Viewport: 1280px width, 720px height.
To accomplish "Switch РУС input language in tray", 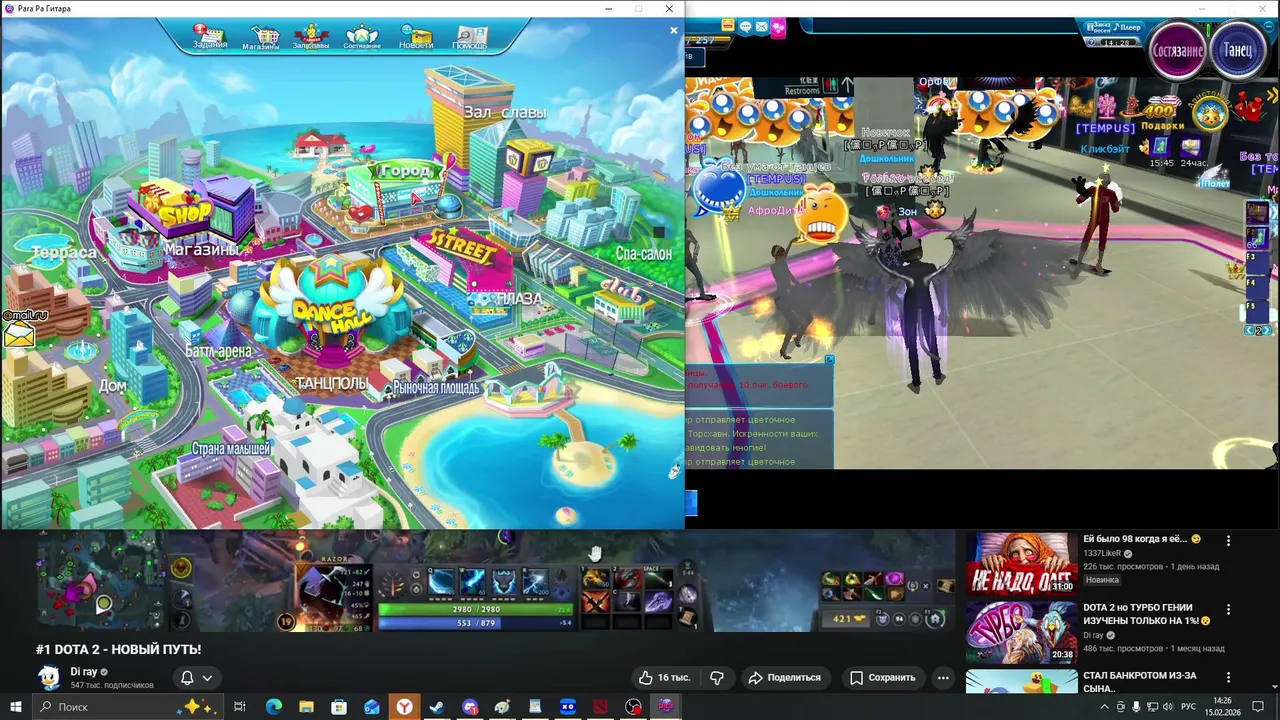I will (1189, 707).
